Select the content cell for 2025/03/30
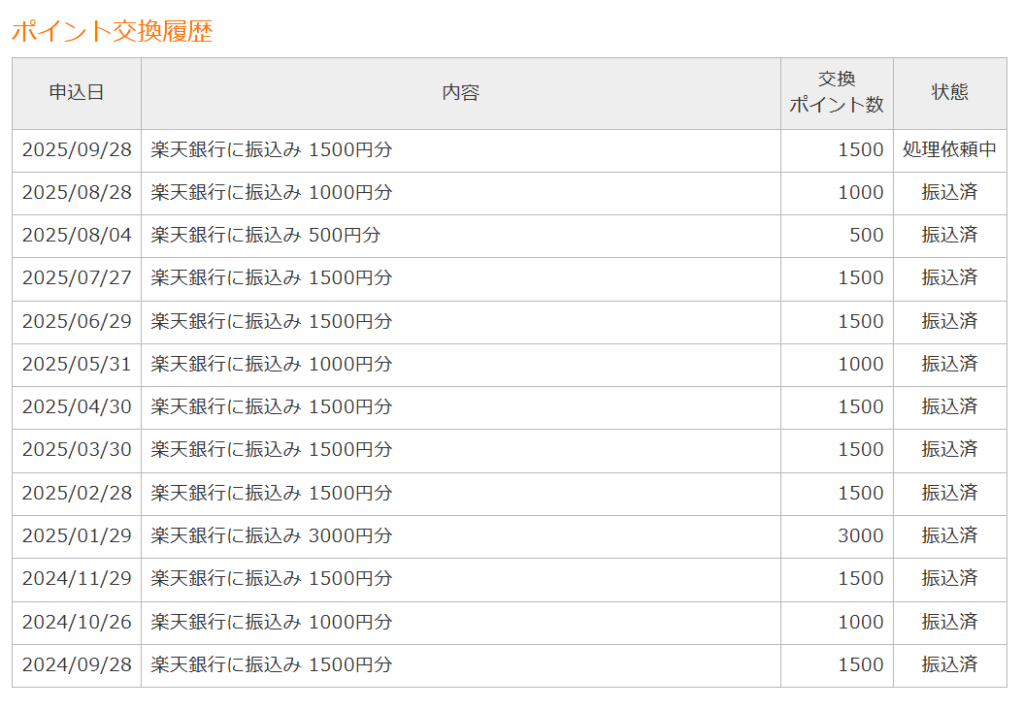 [272, 450]
